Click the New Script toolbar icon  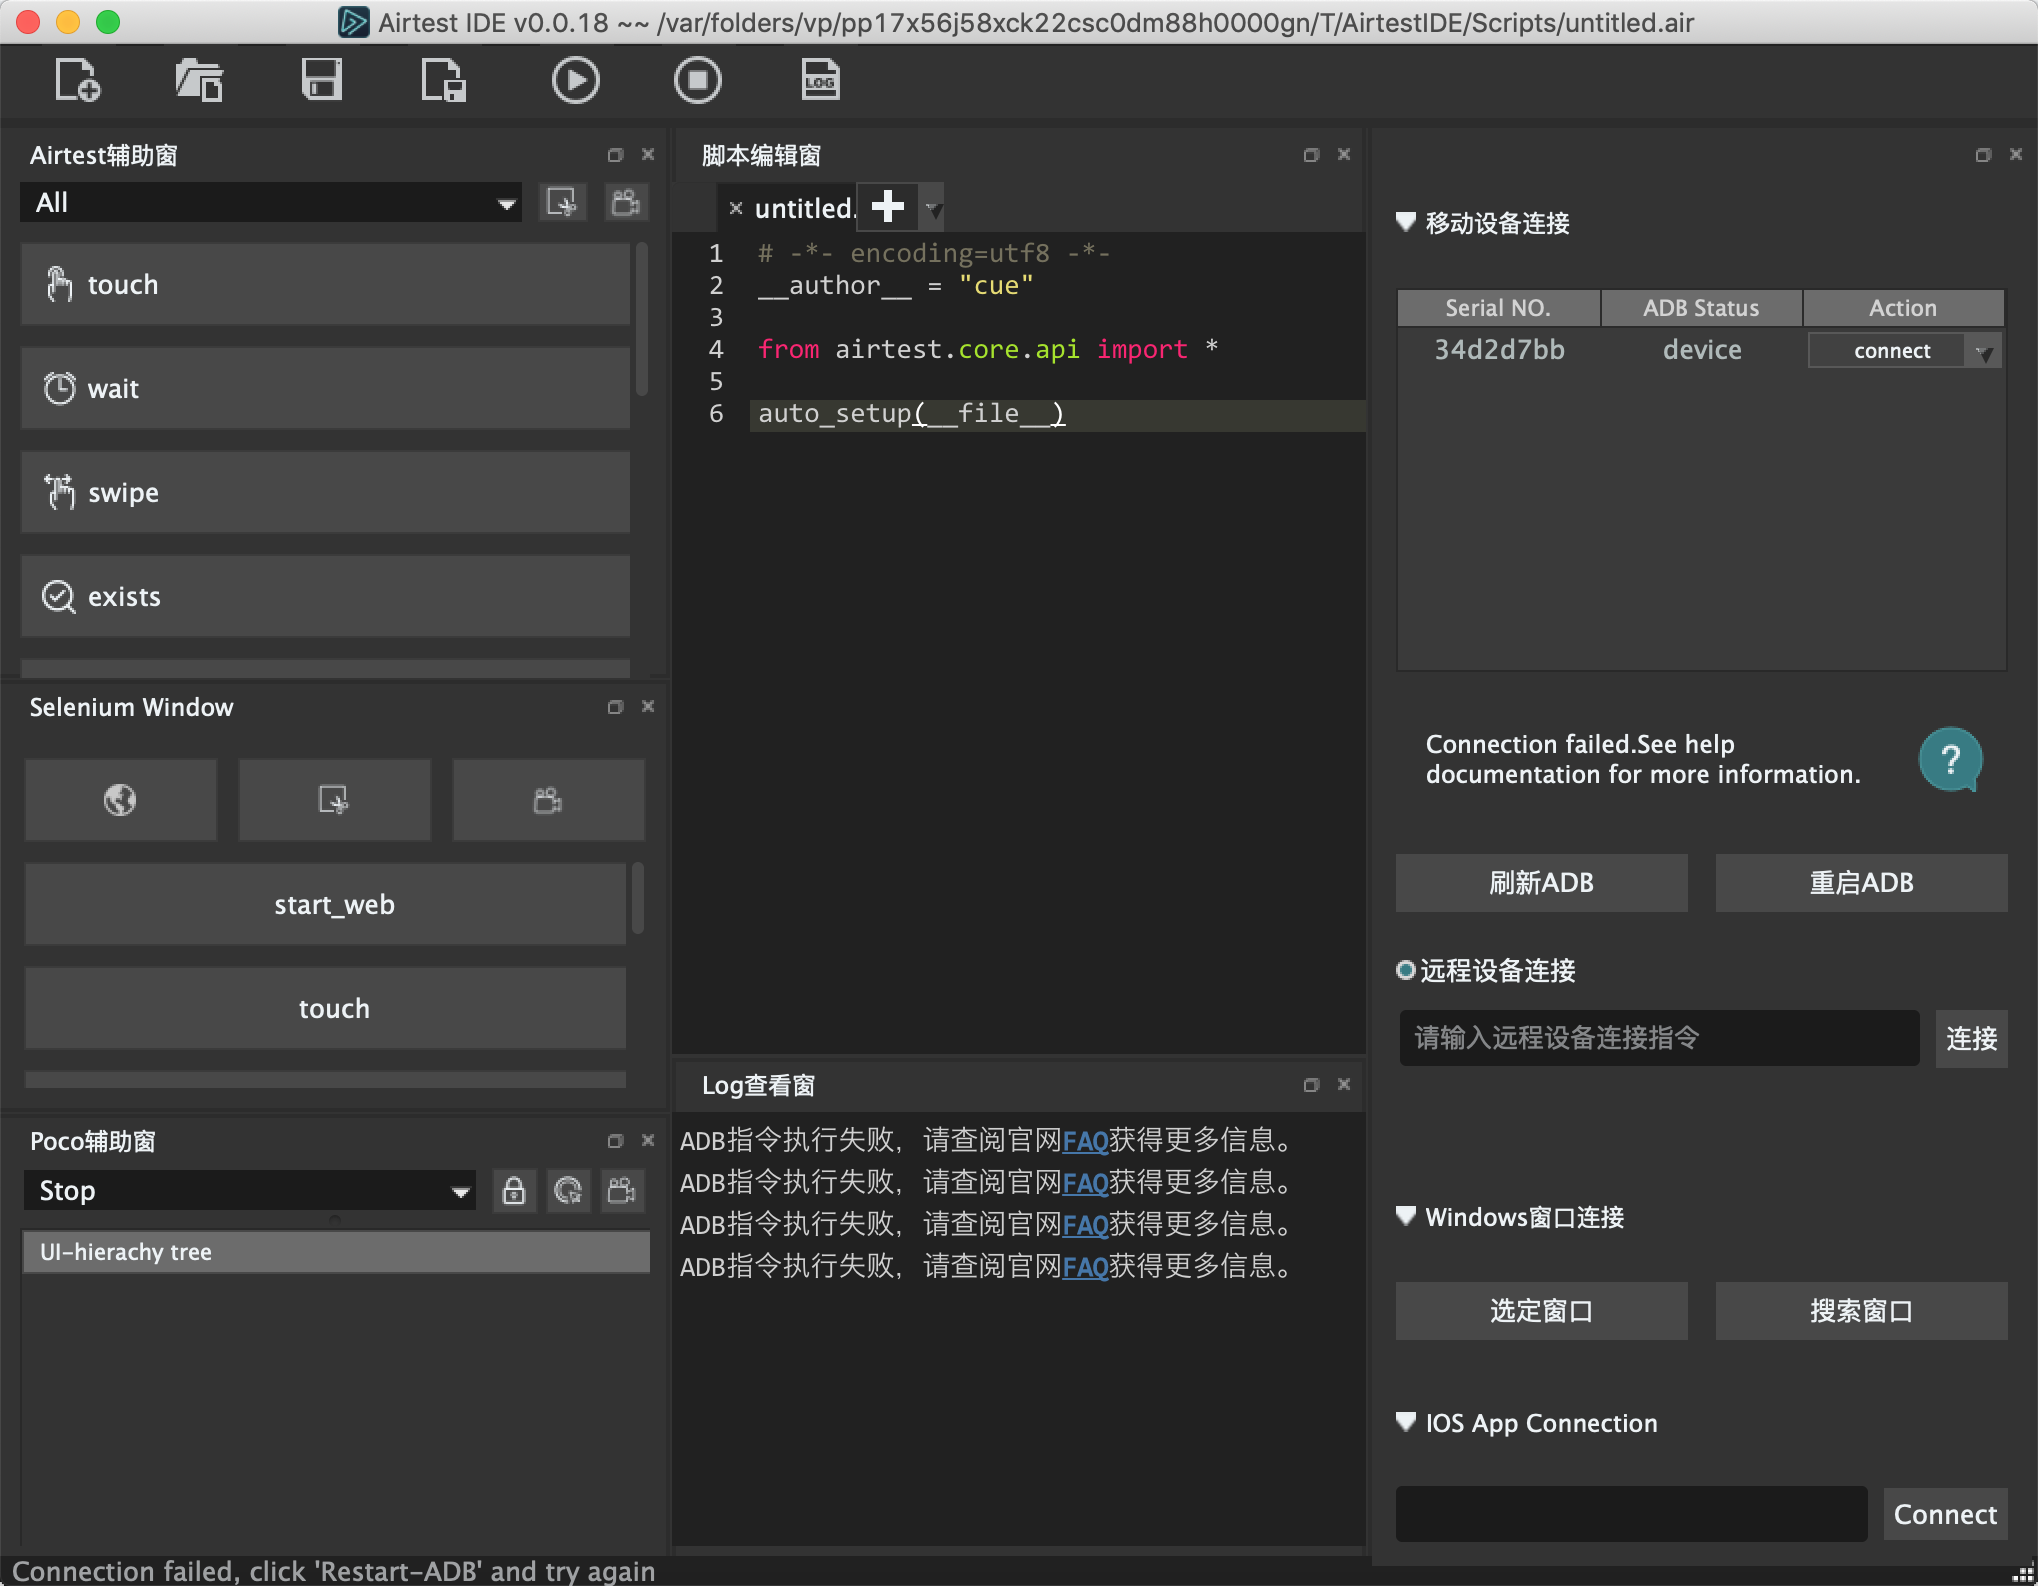coord(77,80)
